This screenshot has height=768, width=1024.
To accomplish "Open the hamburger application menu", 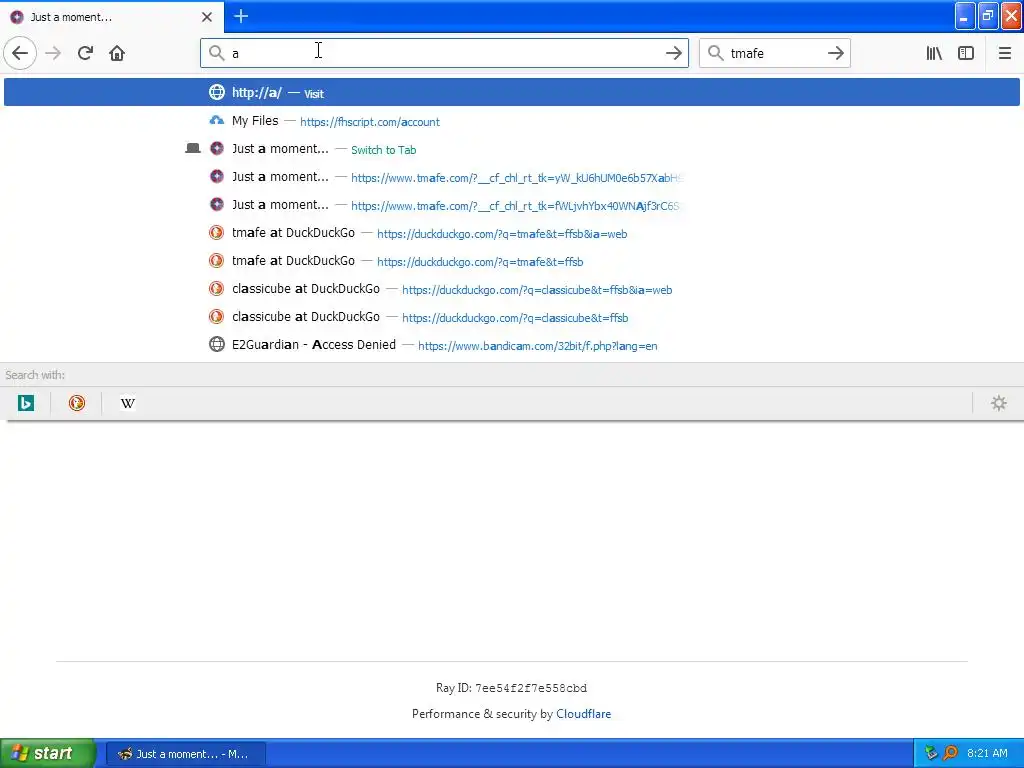I will 1005,53.
